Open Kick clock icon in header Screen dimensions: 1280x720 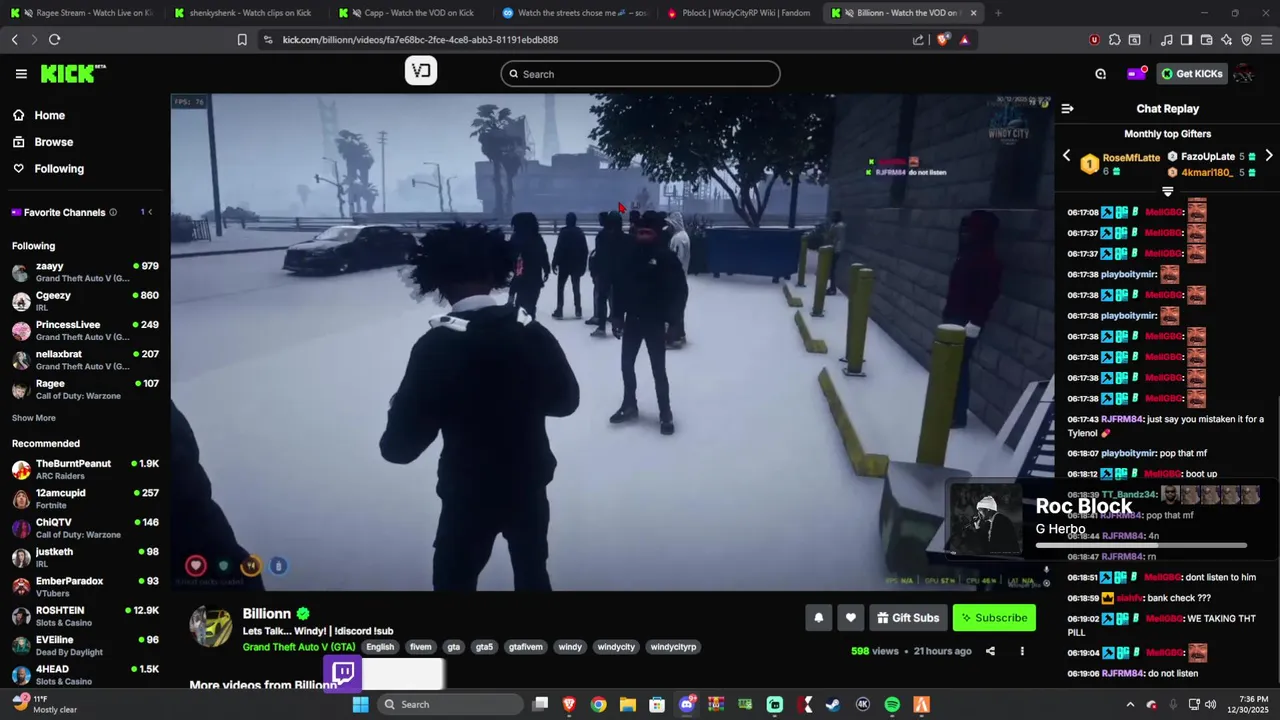1100,74
